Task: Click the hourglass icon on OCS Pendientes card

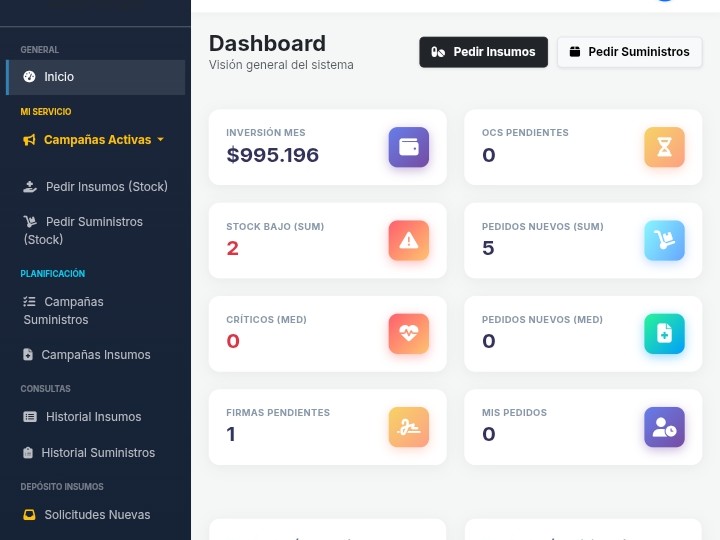Action: 664,148
